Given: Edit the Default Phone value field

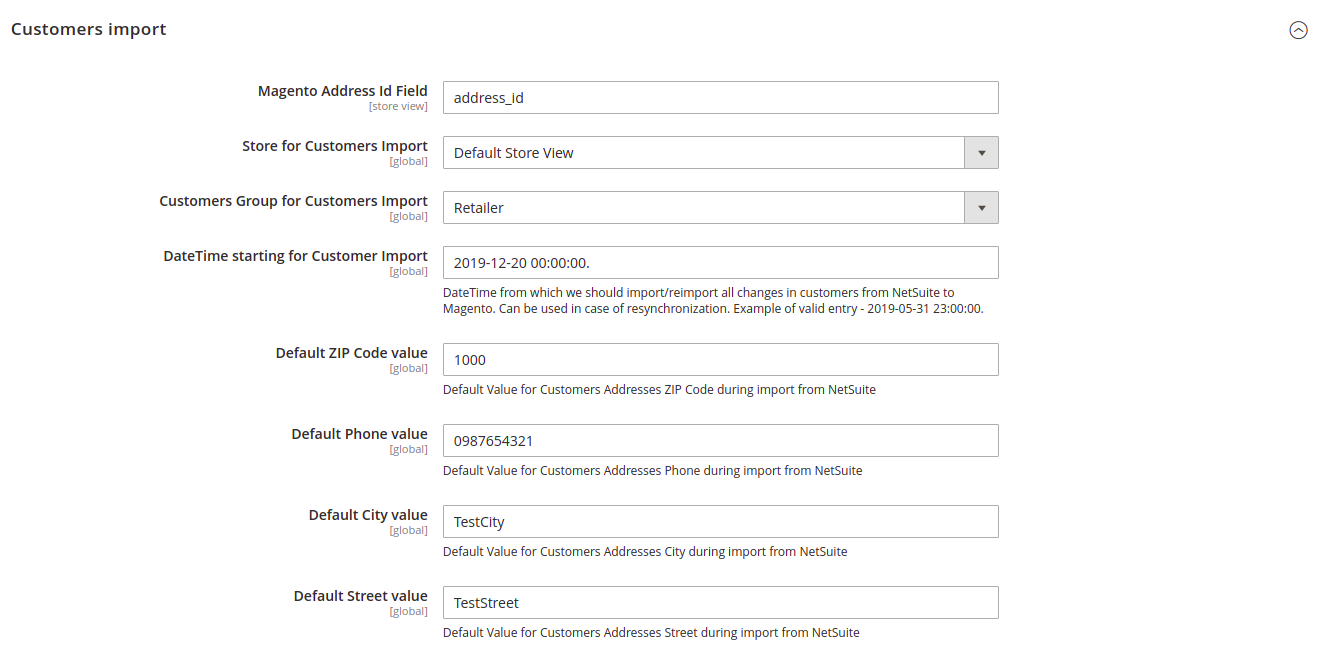Looking at the screenshot, I should click(x=720, y=441).
